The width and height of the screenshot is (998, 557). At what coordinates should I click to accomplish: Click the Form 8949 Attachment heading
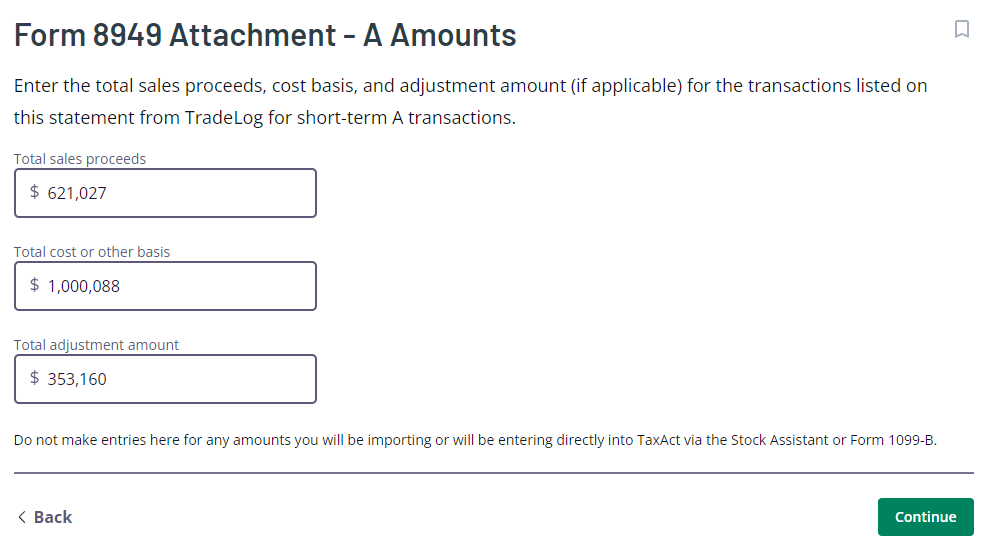pyautogui.click(x=265, y=35)
